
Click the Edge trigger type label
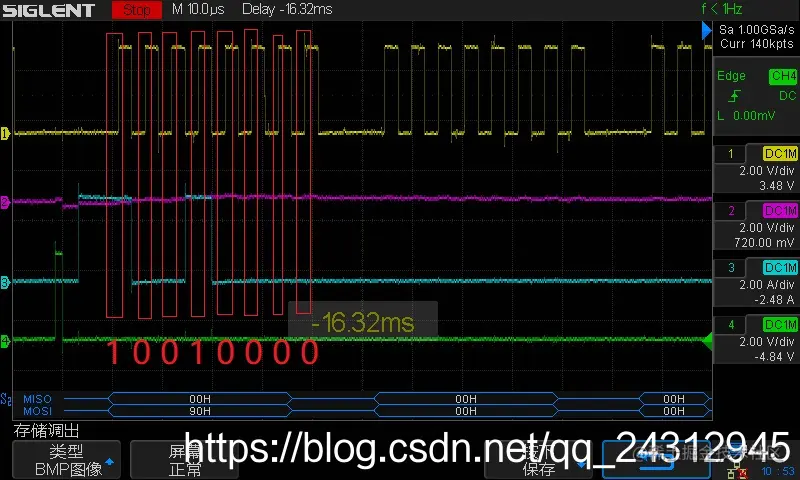(731, 76)
